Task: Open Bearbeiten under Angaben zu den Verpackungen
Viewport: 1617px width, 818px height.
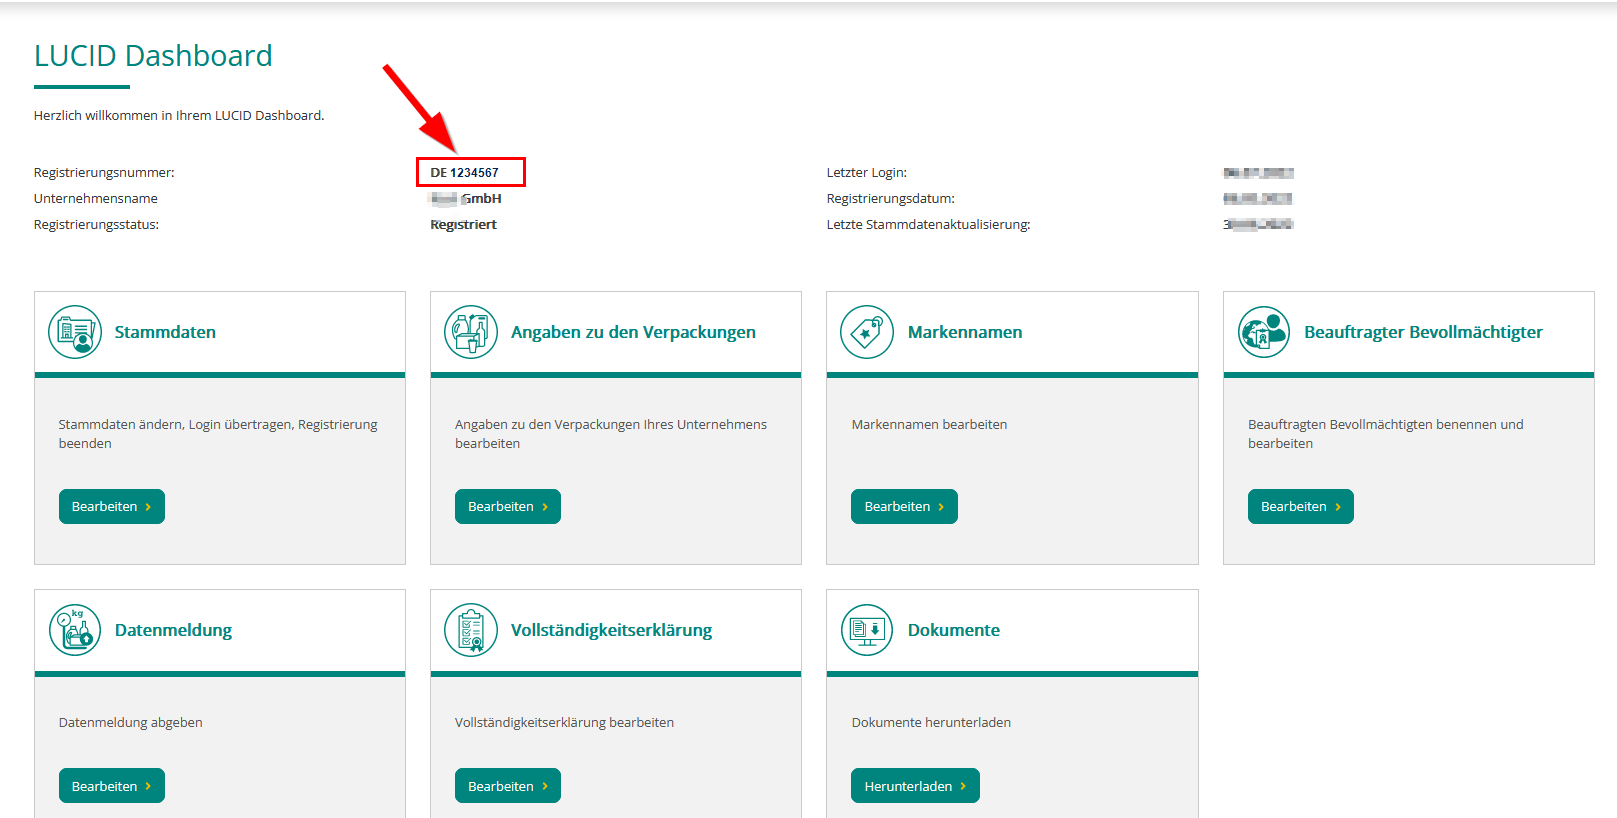Action: pyautogui.click(x=508, y=506)
